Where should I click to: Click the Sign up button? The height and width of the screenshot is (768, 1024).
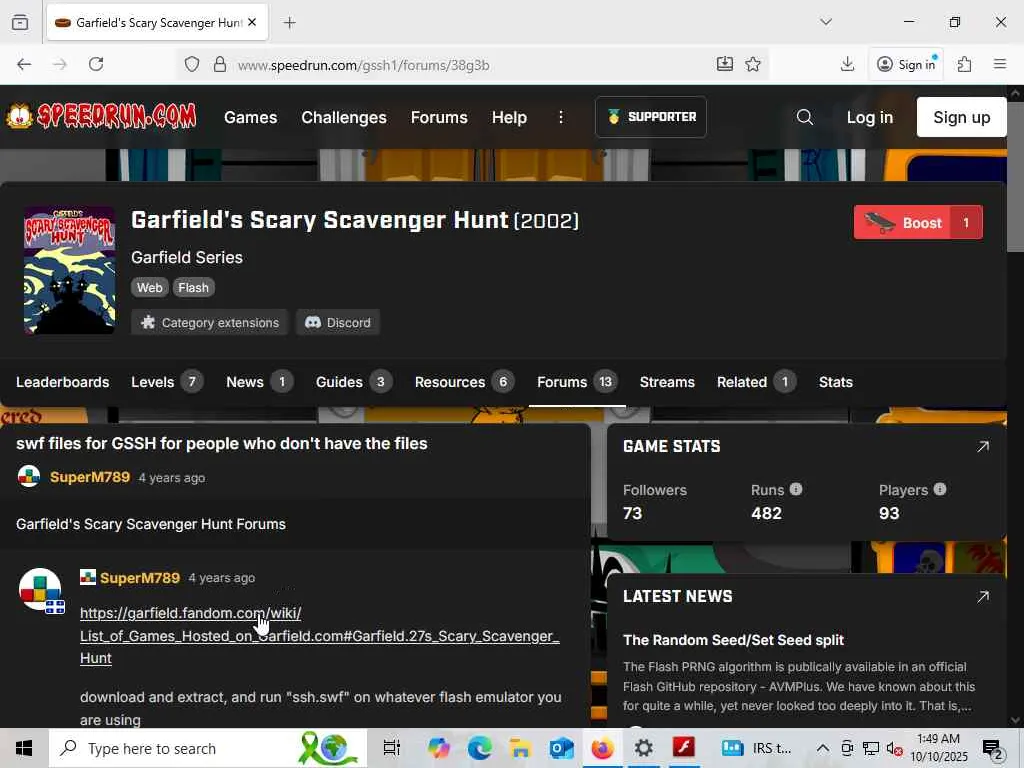(961, 117)
